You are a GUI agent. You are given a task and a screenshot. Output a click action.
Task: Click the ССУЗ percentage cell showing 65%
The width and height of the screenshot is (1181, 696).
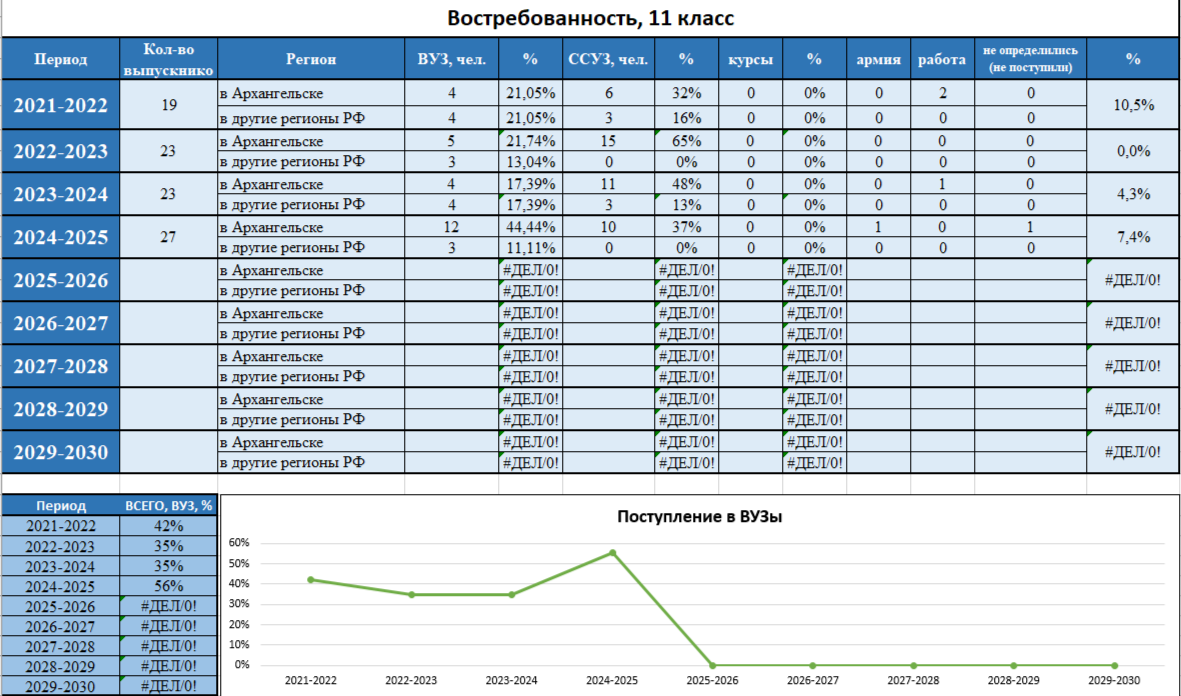[685, 141]
